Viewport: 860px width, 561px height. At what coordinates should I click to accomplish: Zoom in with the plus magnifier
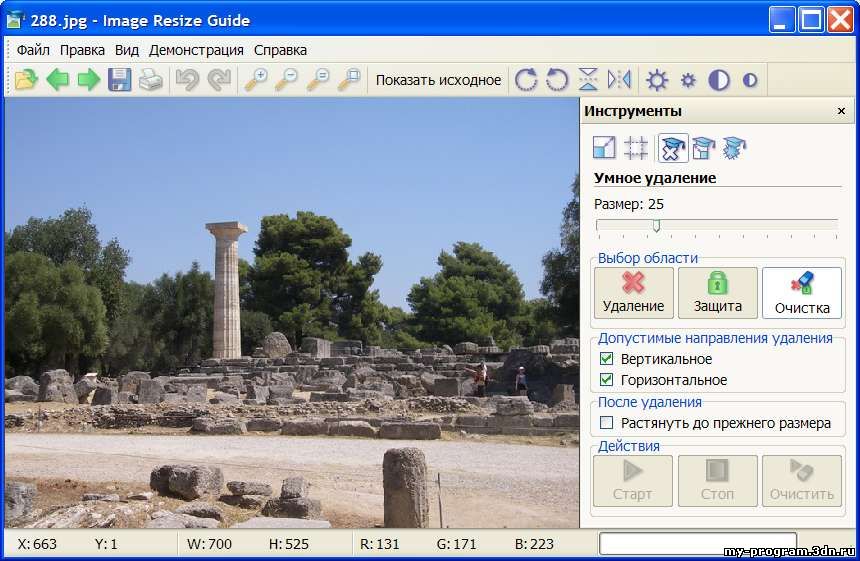point(256,80)
